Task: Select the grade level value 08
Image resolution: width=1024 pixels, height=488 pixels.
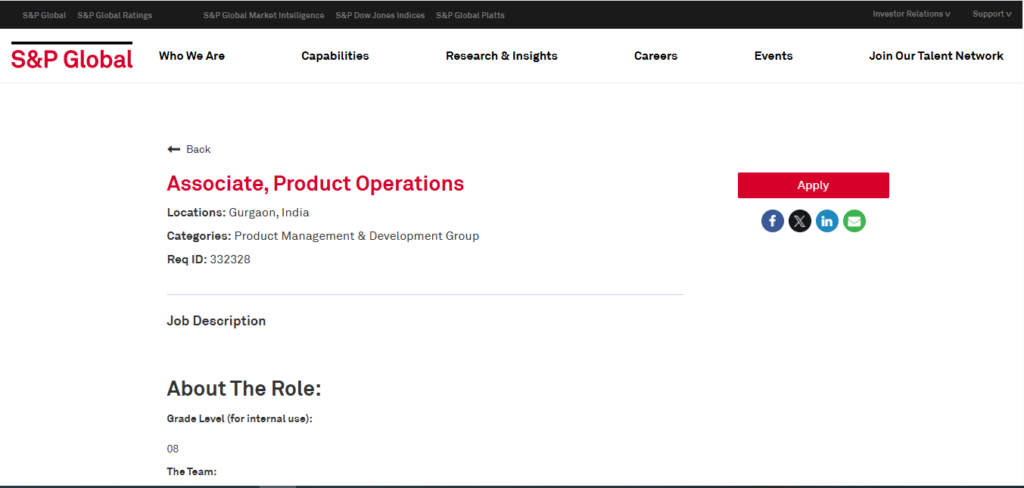Action: click(172, 449)
